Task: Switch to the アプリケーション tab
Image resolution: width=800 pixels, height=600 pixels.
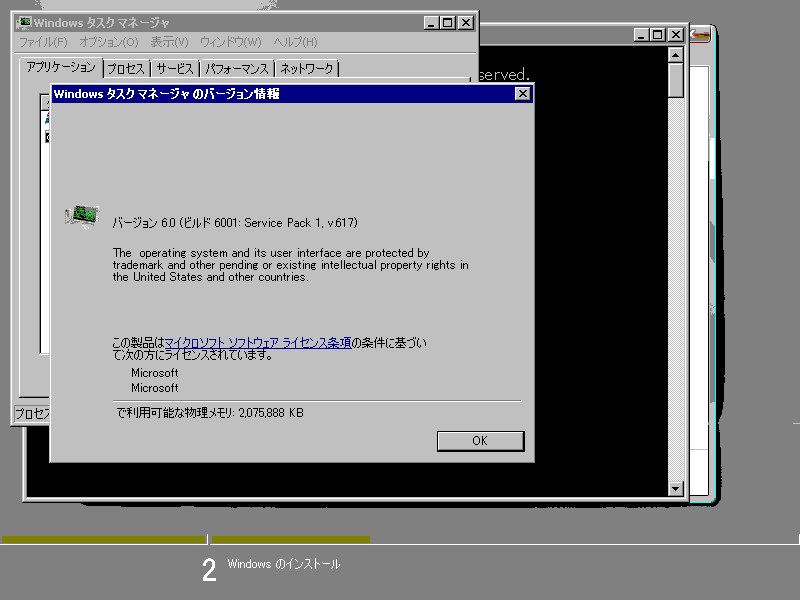Action: click(x=61, y=67)
